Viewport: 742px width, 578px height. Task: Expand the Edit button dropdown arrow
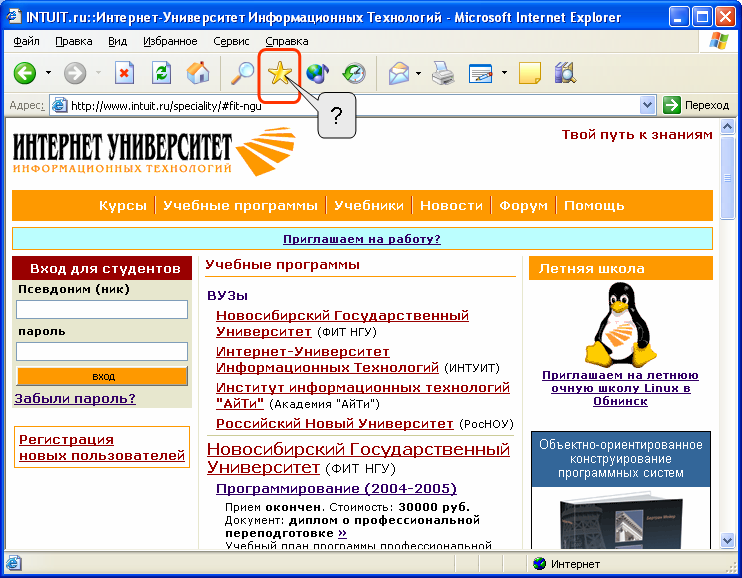click(x=504, y=73)
